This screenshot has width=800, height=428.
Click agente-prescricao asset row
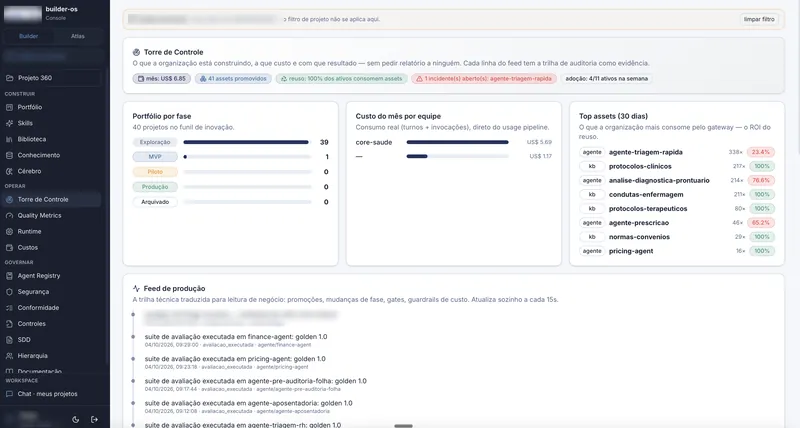click(x=677, y=223)
